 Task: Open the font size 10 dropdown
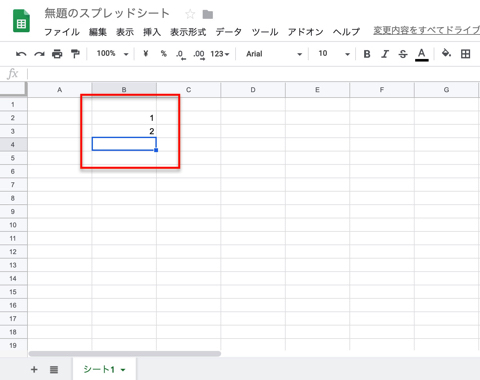point(334,54)
